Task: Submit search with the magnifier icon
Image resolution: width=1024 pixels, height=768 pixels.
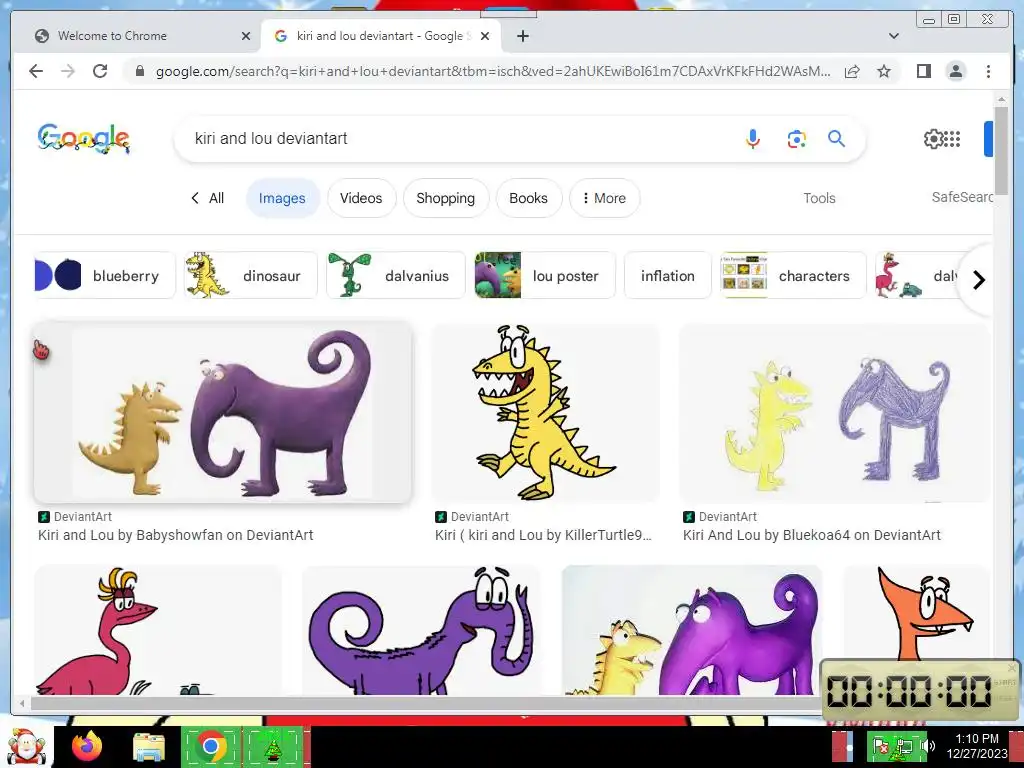Action: [837, 138]
